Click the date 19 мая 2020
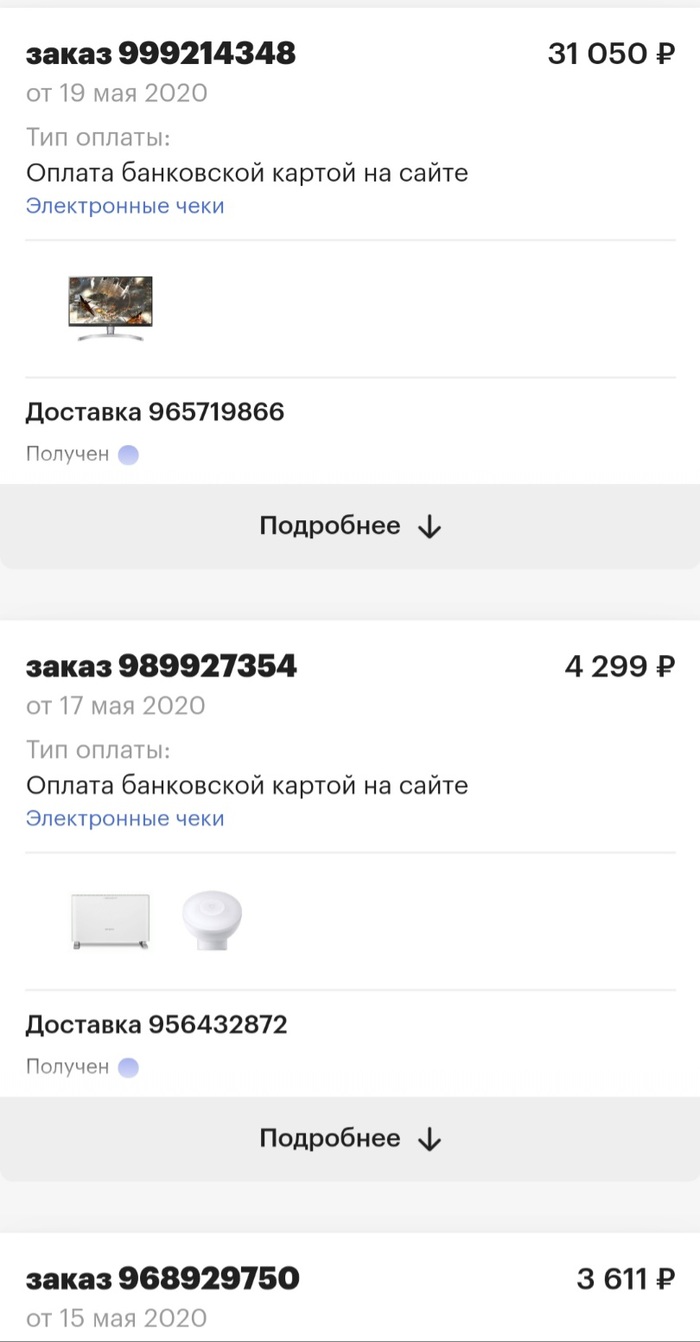The height and width of the screenshot is (1342, 700). coord(117,94)
